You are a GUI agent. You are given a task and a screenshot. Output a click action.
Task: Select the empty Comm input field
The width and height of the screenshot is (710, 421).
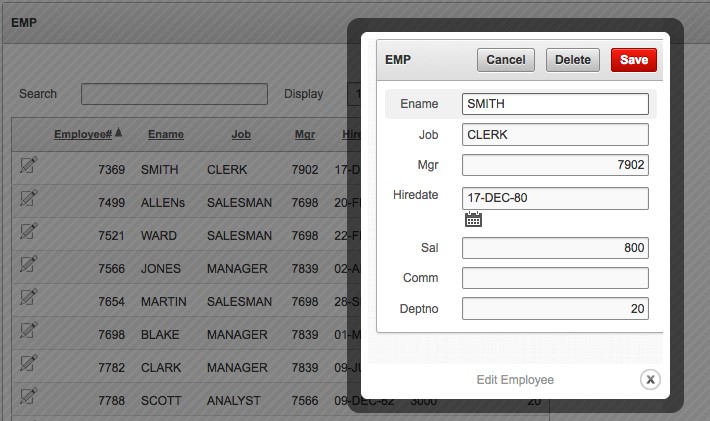click(555, 278)
